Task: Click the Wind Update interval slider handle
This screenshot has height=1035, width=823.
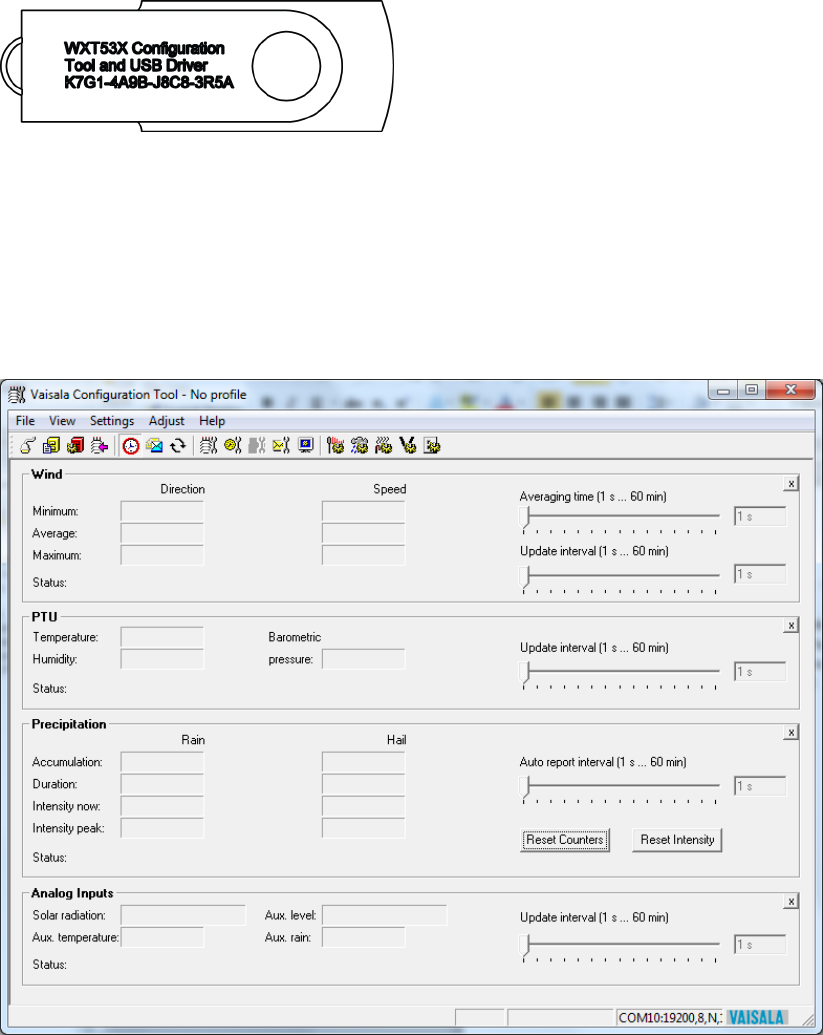Action: pos(525,576)
